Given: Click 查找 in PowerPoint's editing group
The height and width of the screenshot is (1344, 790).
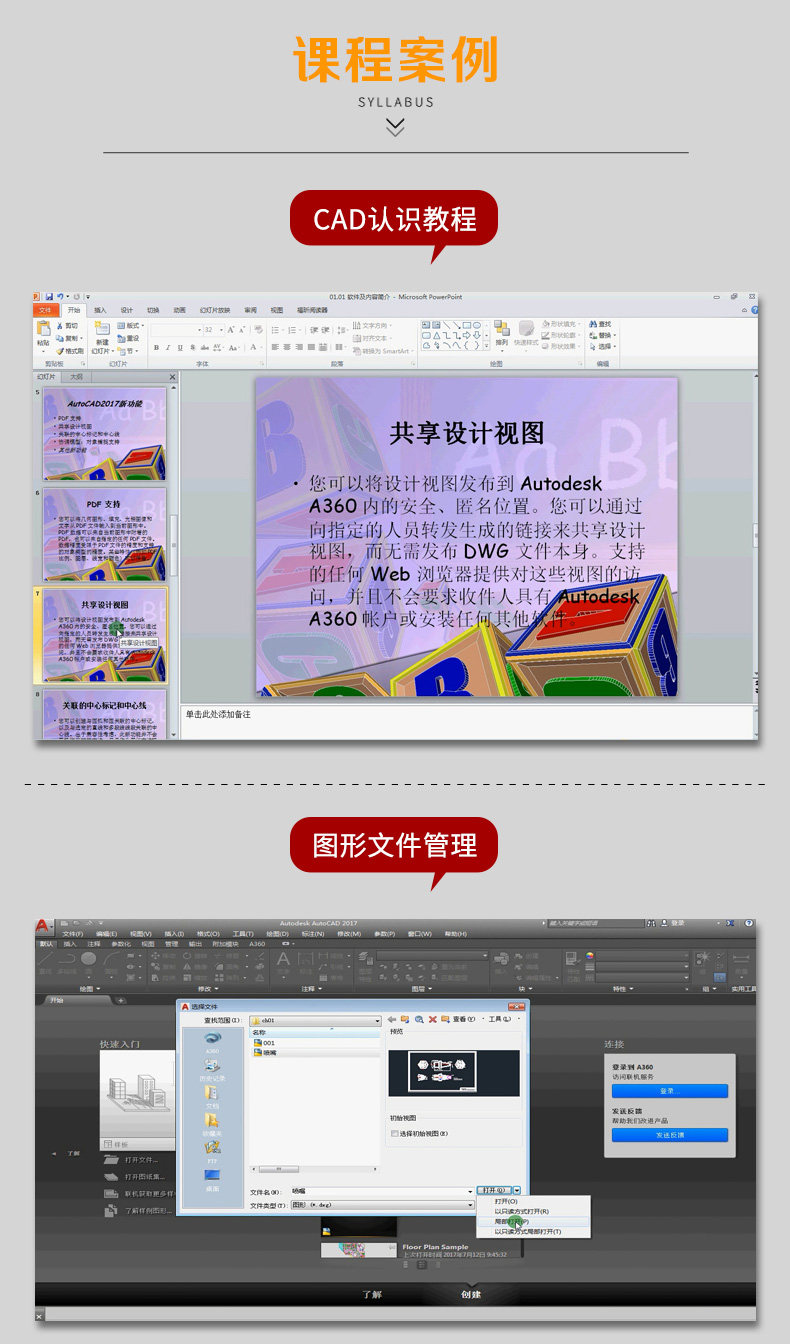Looking at the screenshot, I should (x=602, y=324).
